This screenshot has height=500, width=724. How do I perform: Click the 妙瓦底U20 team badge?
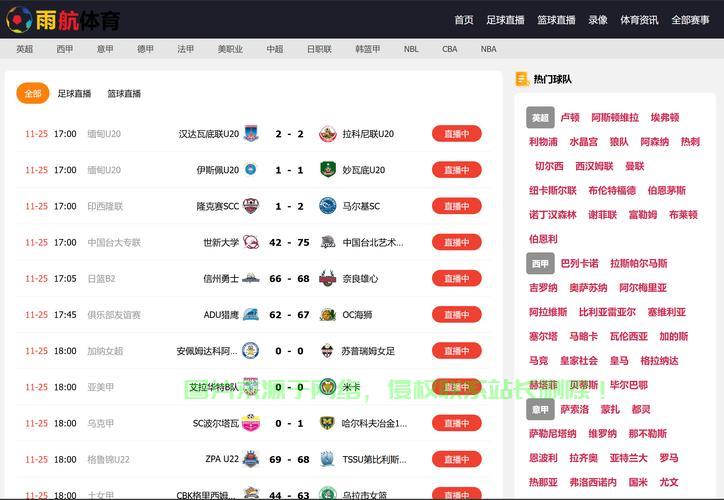coord(328,170)
